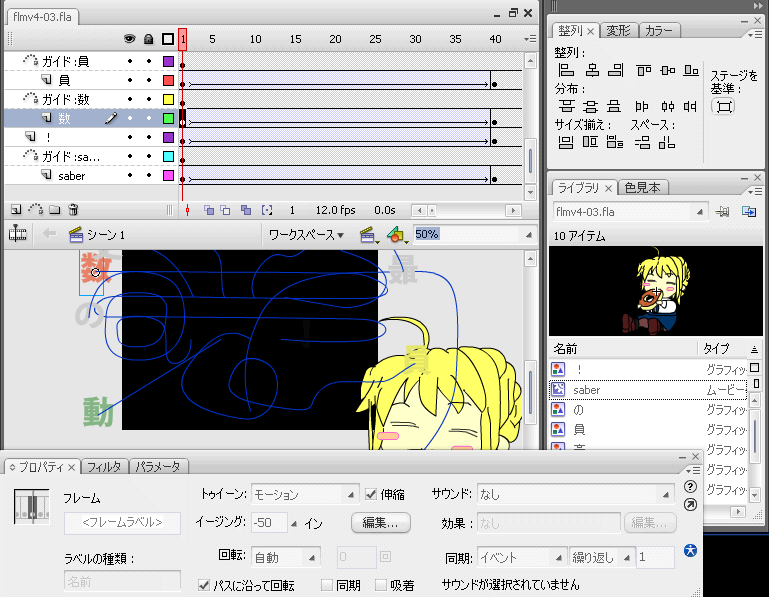Toggle 伸縮 scale checkbox
Viewport: 769px width, 597px height.
coord(371,494)
